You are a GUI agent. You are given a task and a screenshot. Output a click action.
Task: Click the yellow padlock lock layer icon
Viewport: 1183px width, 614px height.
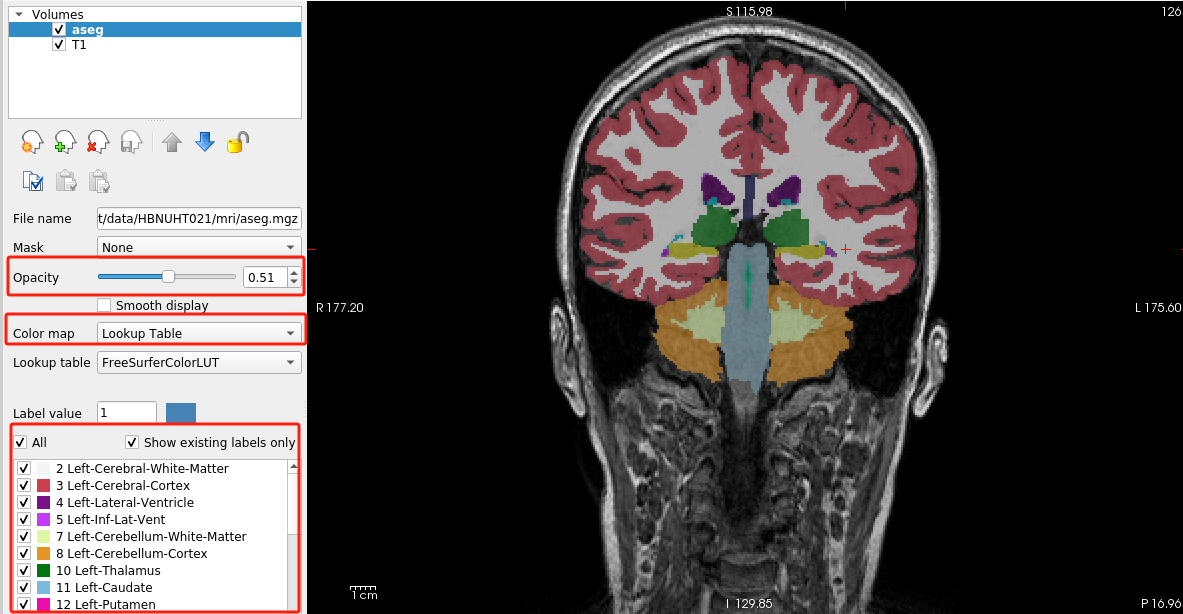238,142
